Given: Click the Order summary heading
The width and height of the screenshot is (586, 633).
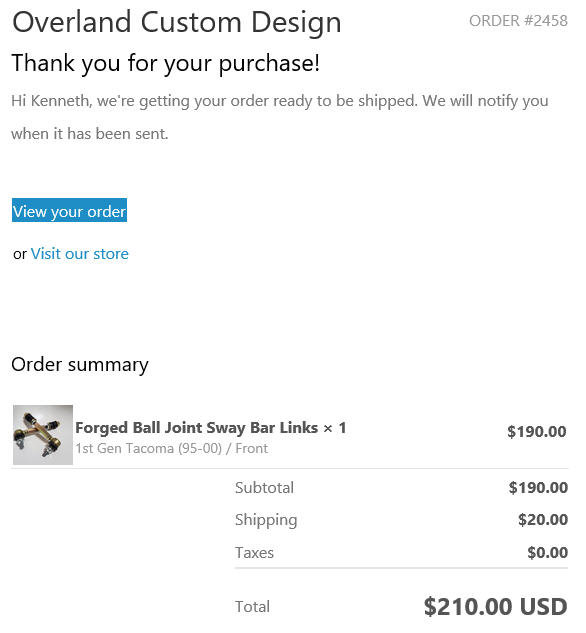Looking at the screenshot, I should click(x=80, y=365).
